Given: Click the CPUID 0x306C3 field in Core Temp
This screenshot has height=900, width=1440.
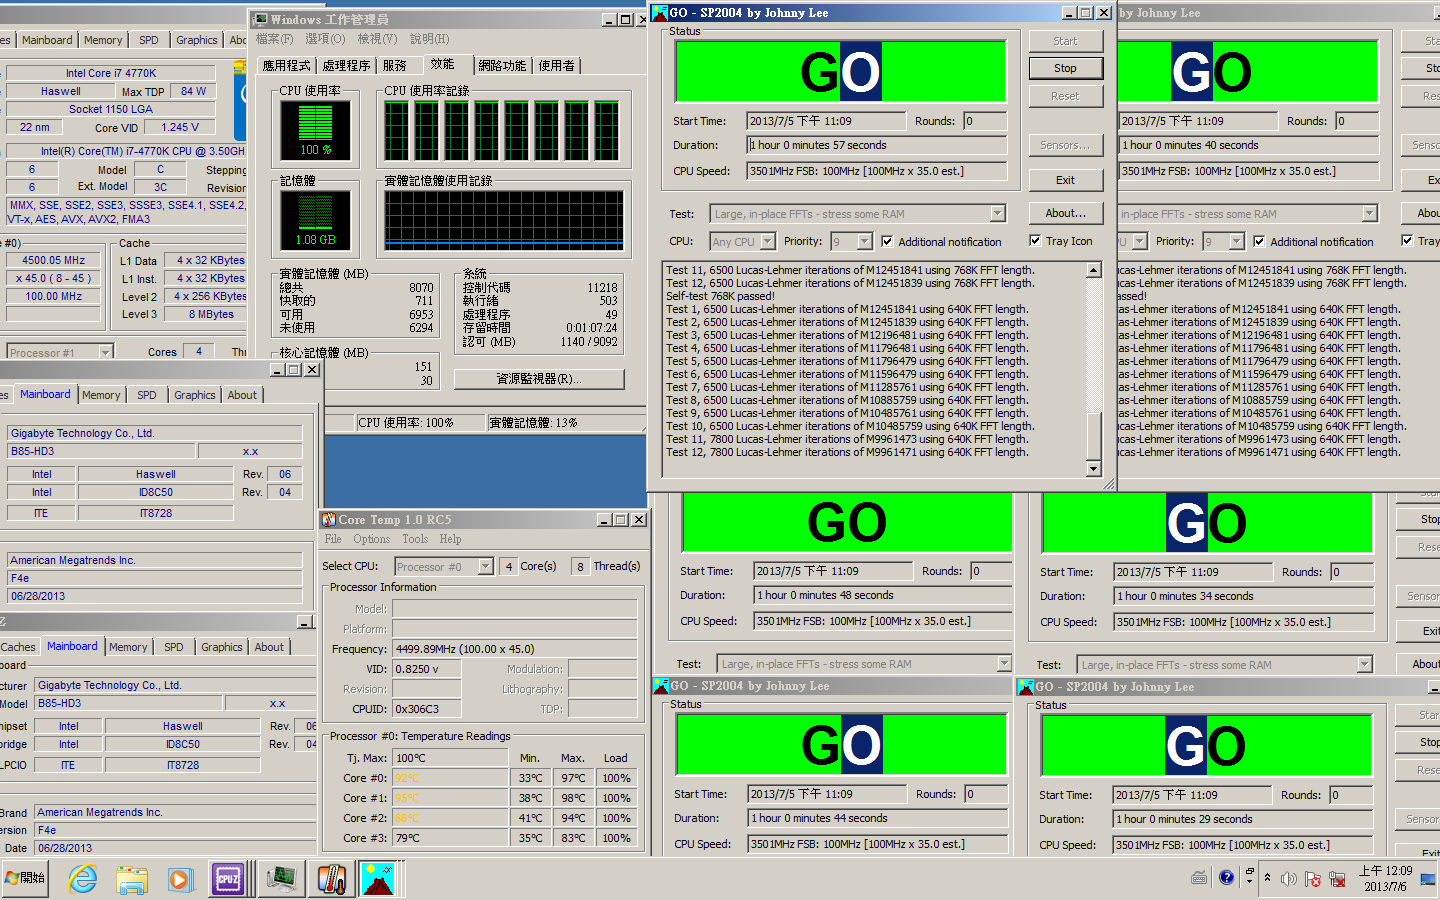Looking at the screenshot, I should [x=426, y=709].
